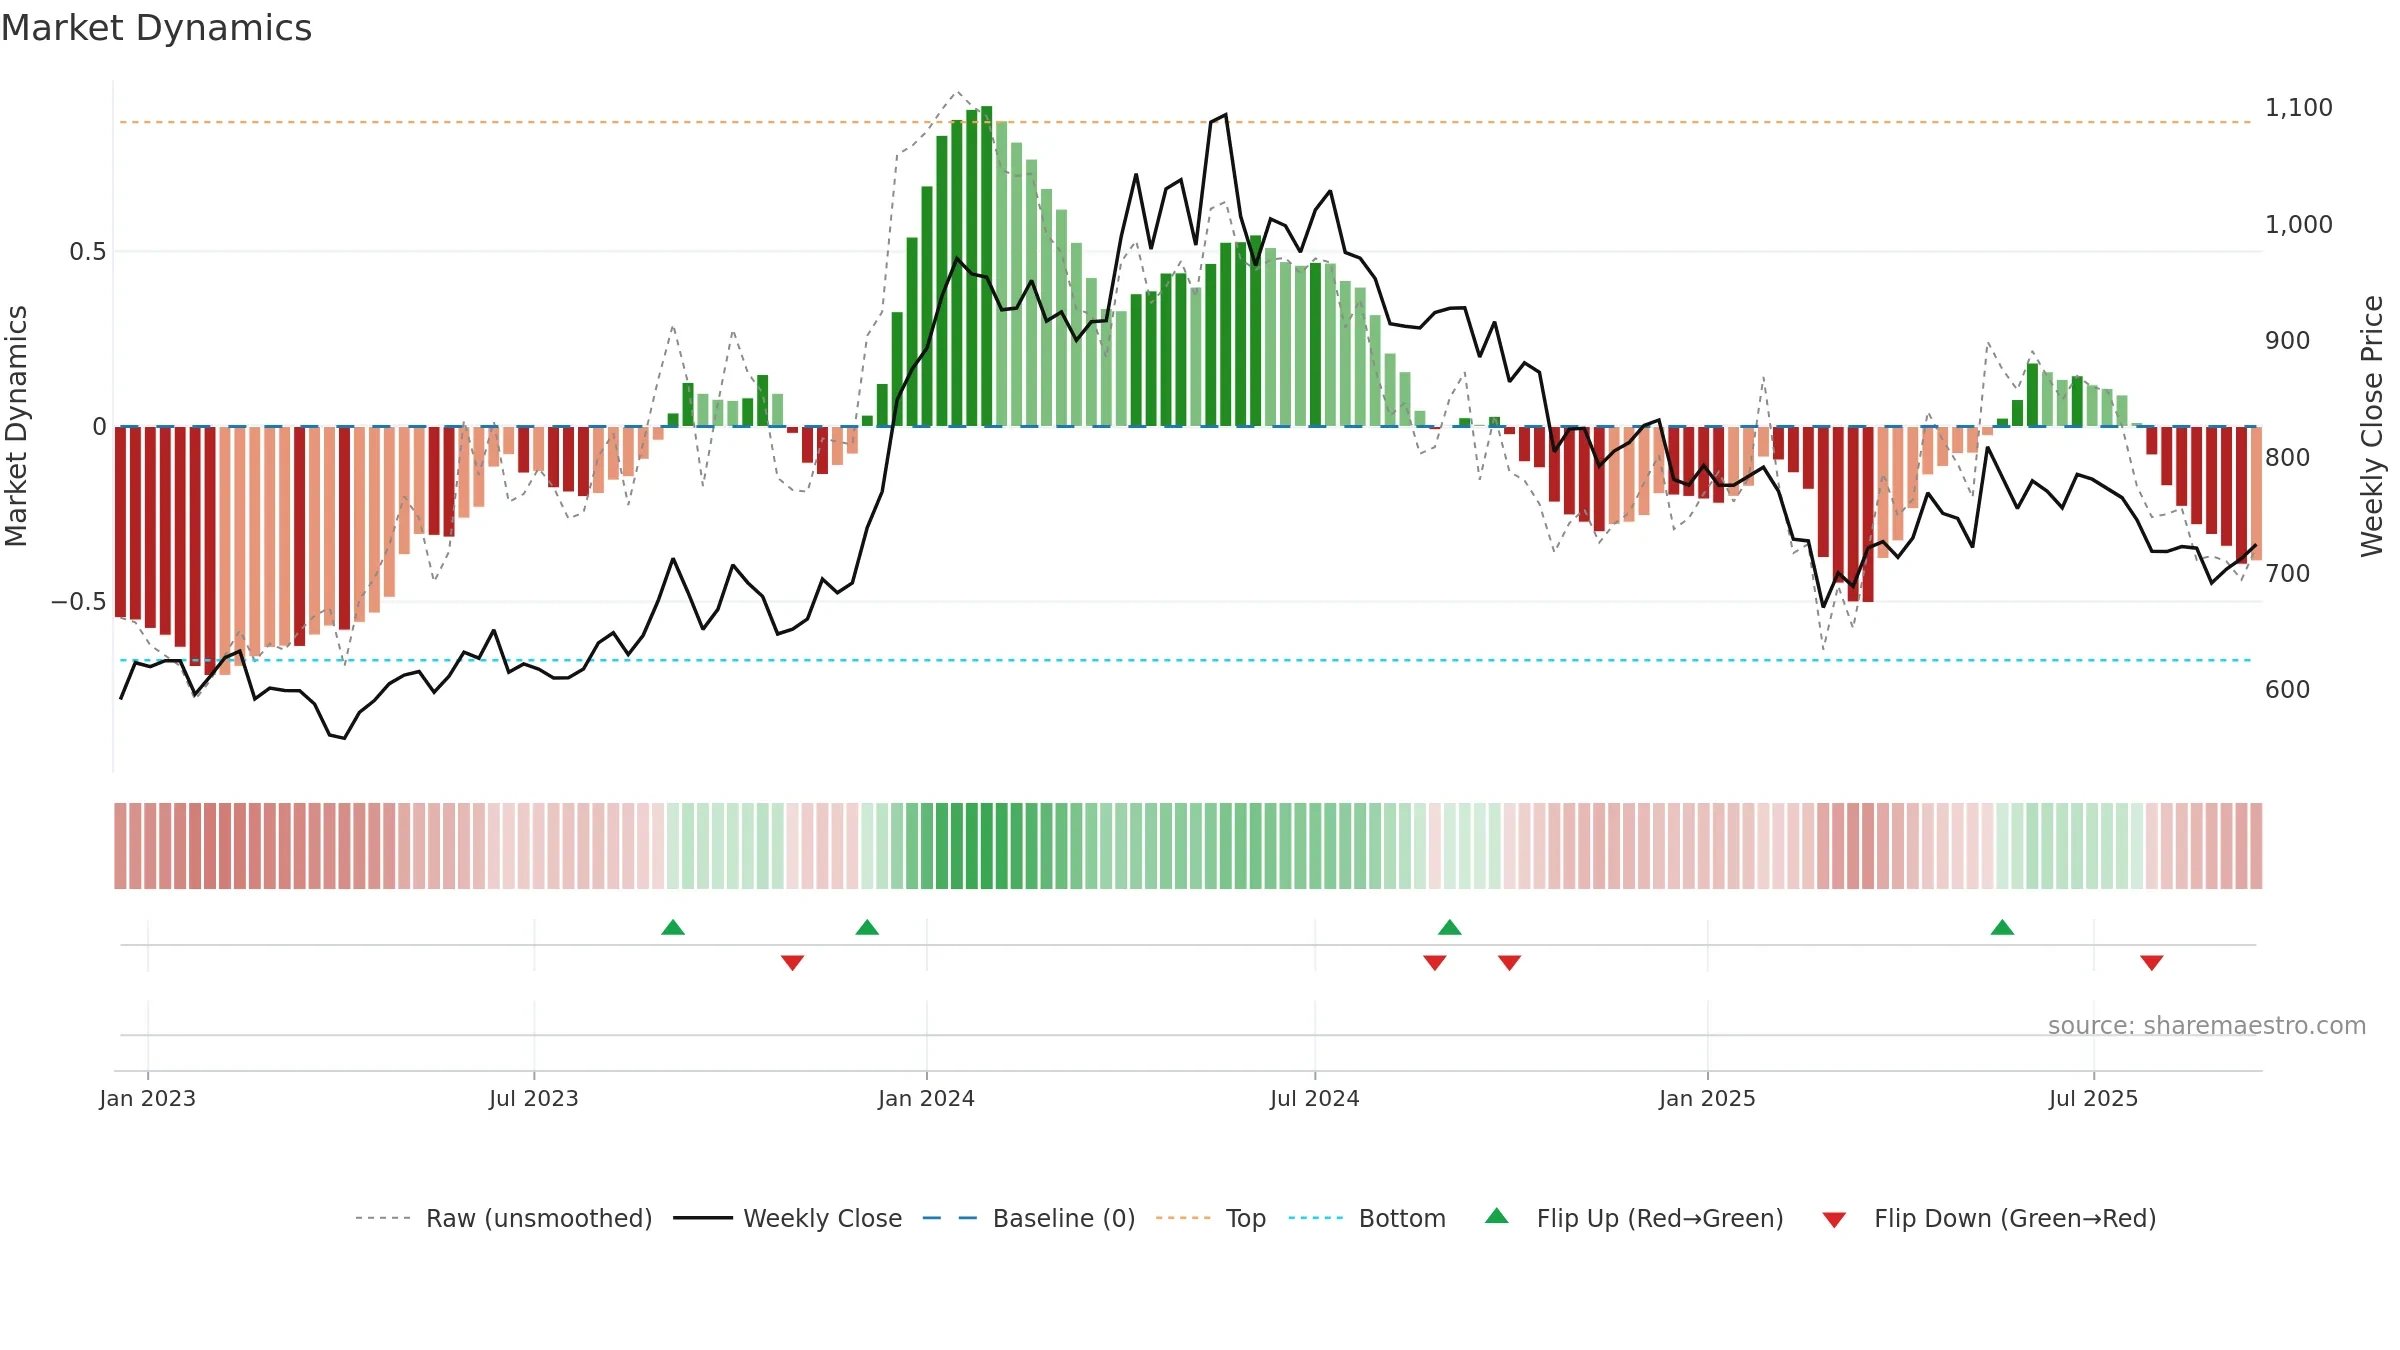Click the tallest dark green bar near Jan 2024

tap(986, 266)
